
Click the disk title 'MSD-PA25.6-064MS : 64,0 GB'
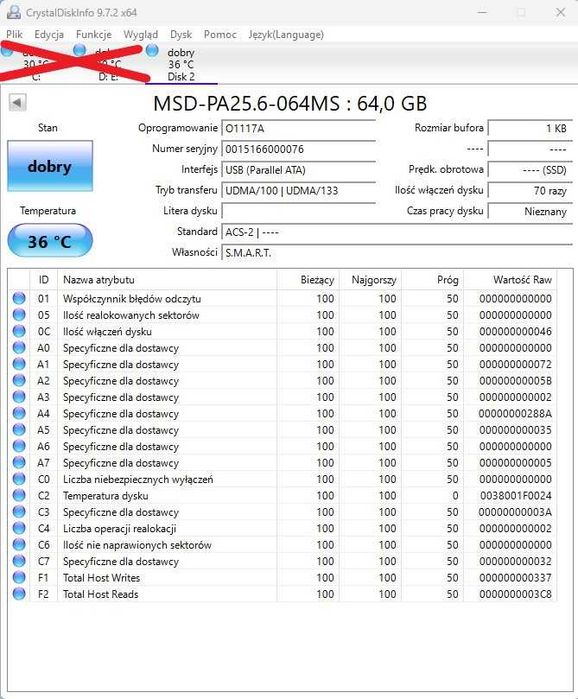(x=290, y=103)
